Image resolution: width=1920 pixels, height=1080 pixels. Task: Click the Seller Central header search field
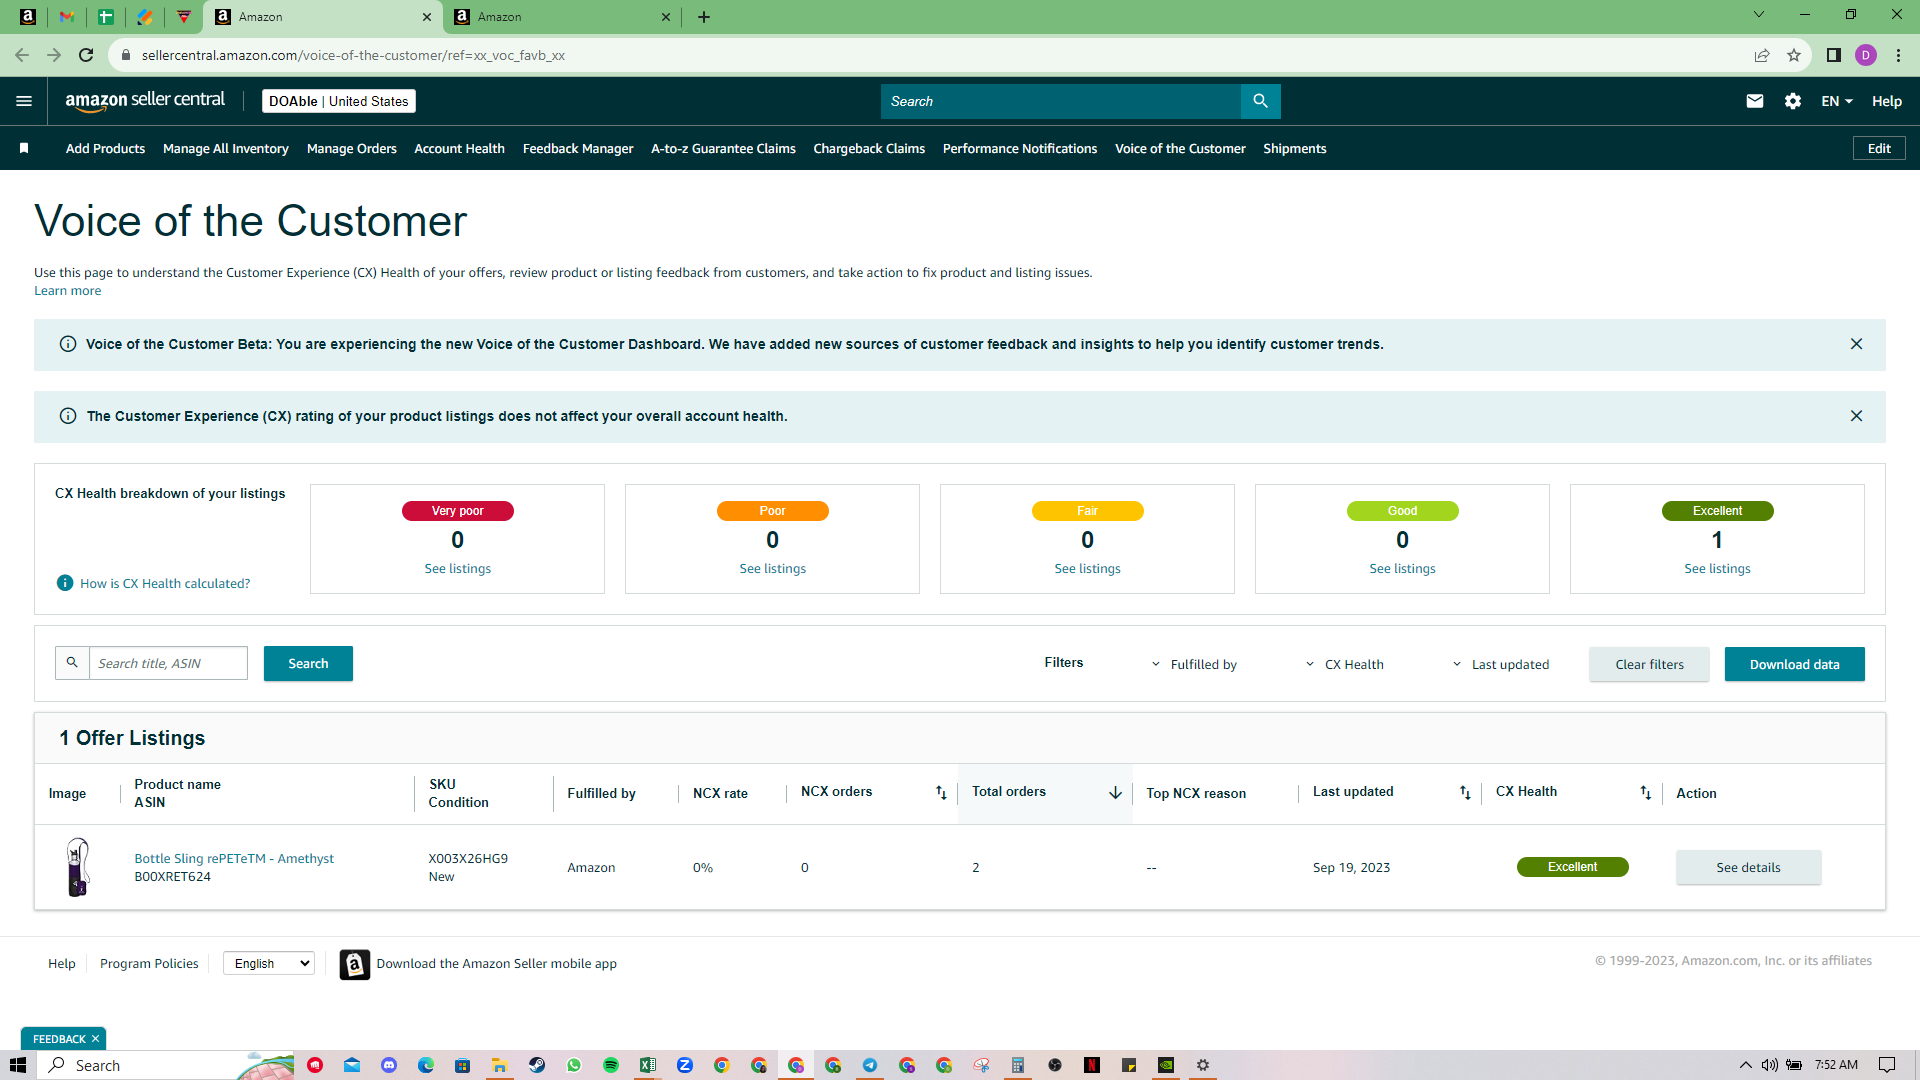click(1061, 101)
